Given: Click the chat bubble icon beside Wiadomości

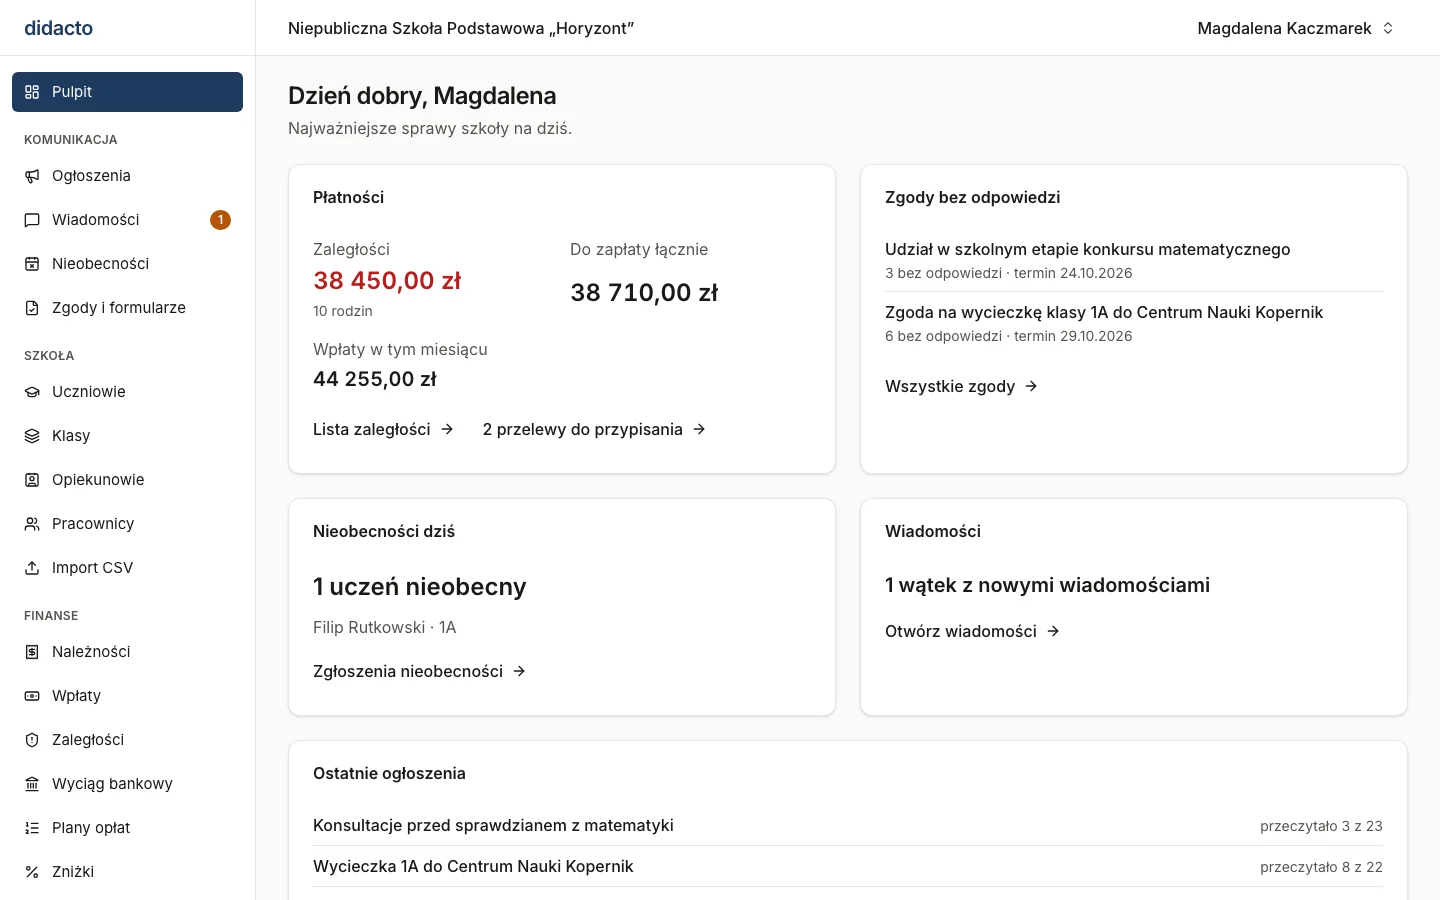Looking at the screenshot, I should pos(32,220).
